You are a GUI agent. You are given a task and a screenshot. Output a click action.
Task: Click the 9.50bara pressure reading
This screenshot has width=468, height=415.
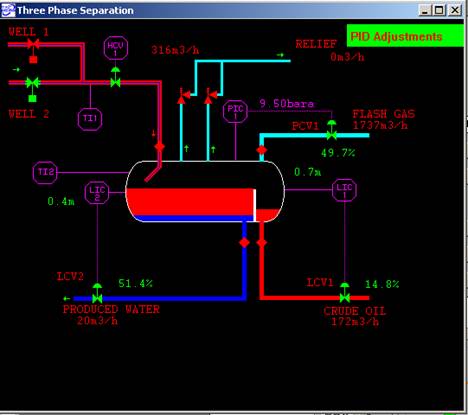point(286,103)
